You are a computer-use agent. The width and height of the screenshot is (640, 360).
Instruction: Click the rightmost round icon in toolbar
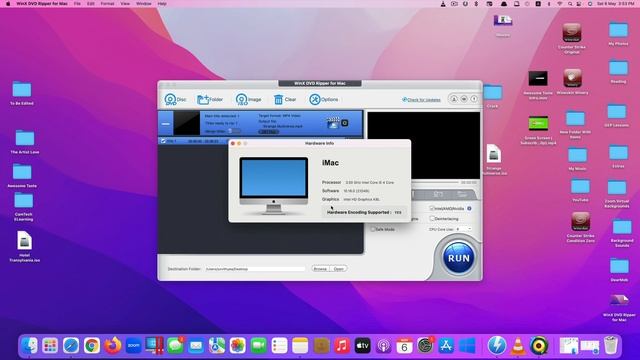[474, 99]
